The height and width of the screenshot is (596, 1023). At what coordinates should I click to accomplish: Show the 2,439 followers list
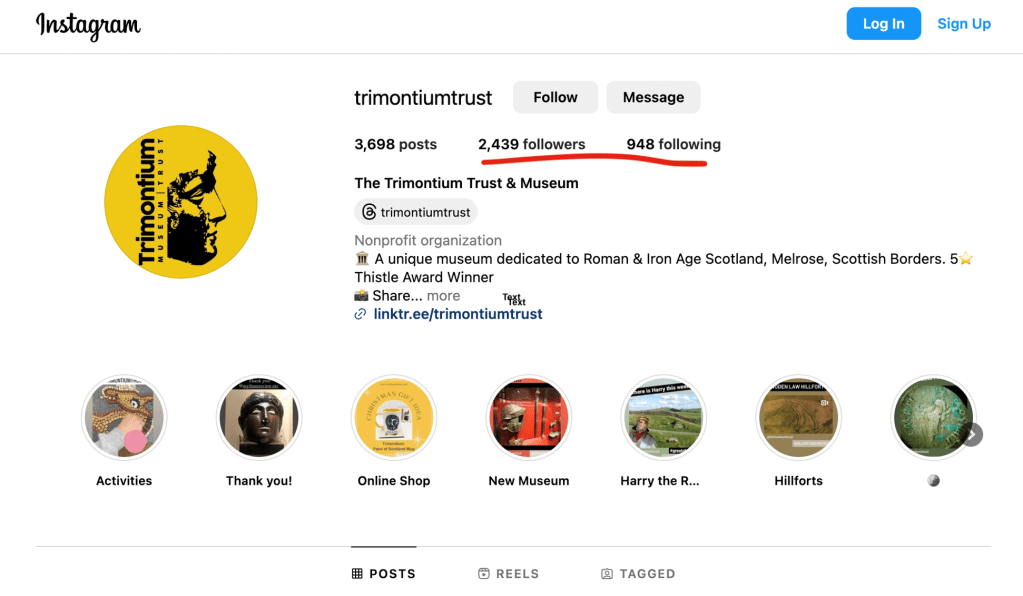(531, 144)
